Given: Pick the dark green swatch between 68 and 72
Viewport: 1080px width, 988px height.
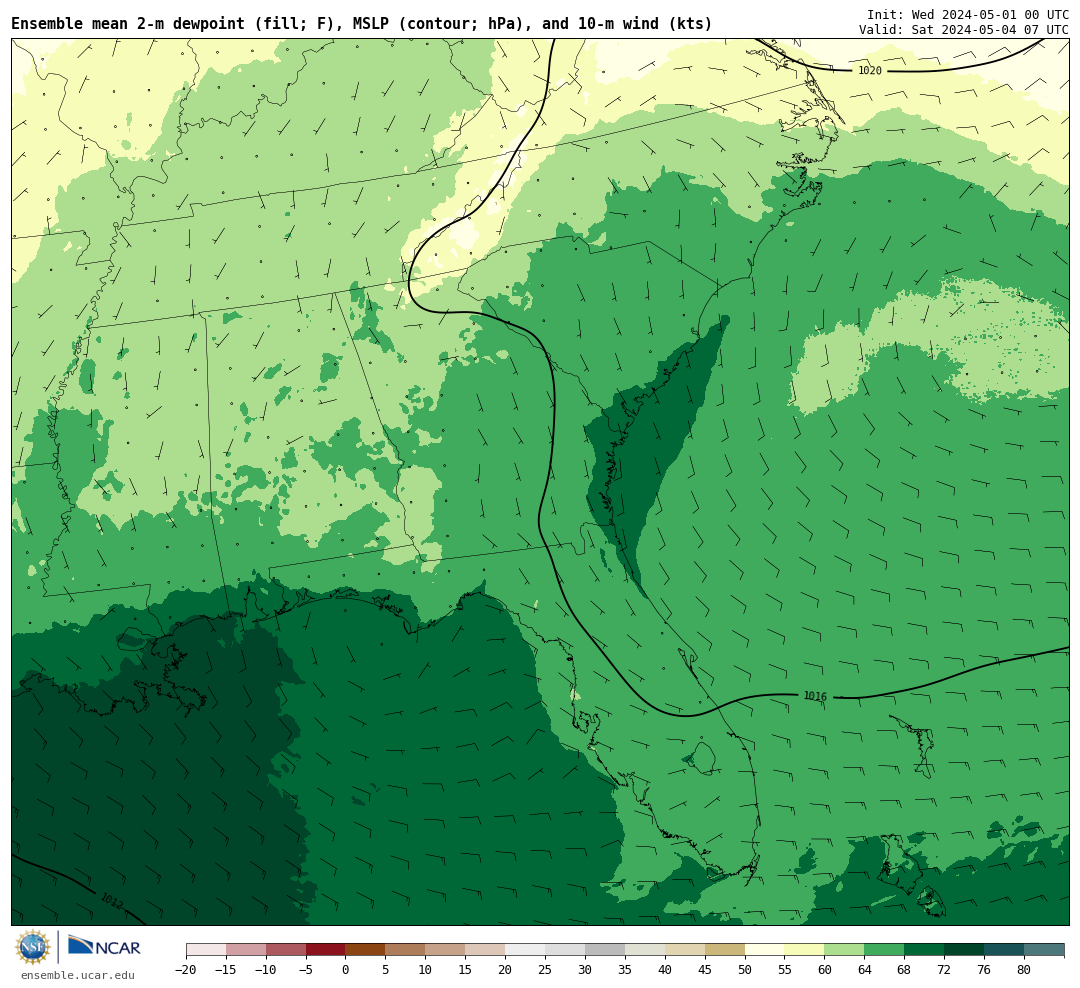Looking at the screenshot, I should pyautogui.click(x=925, y=949).
